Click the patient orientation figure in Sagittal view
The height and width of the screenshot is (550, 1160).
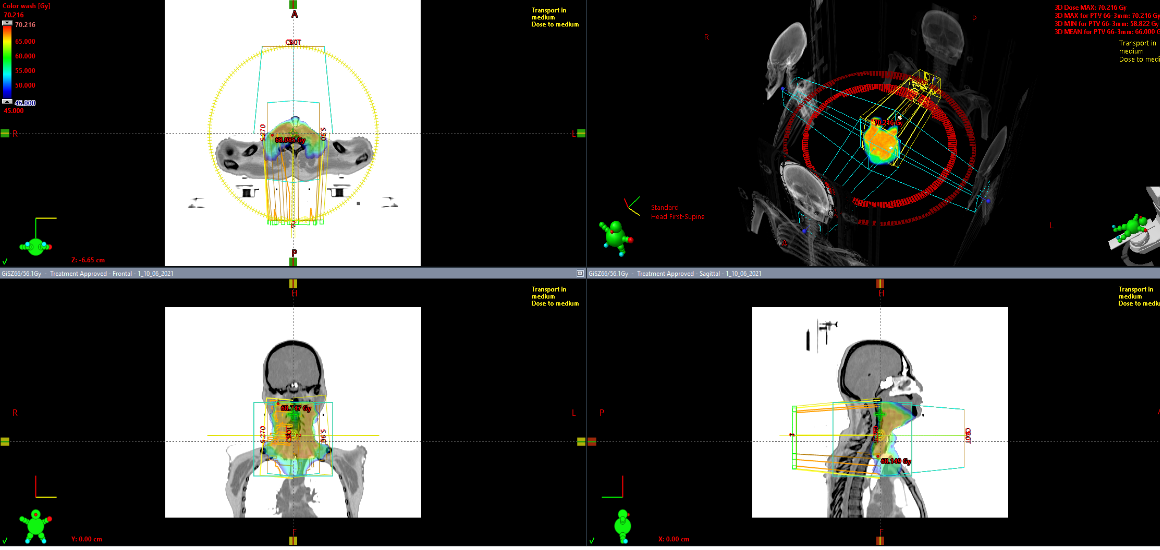click(624, 526)
